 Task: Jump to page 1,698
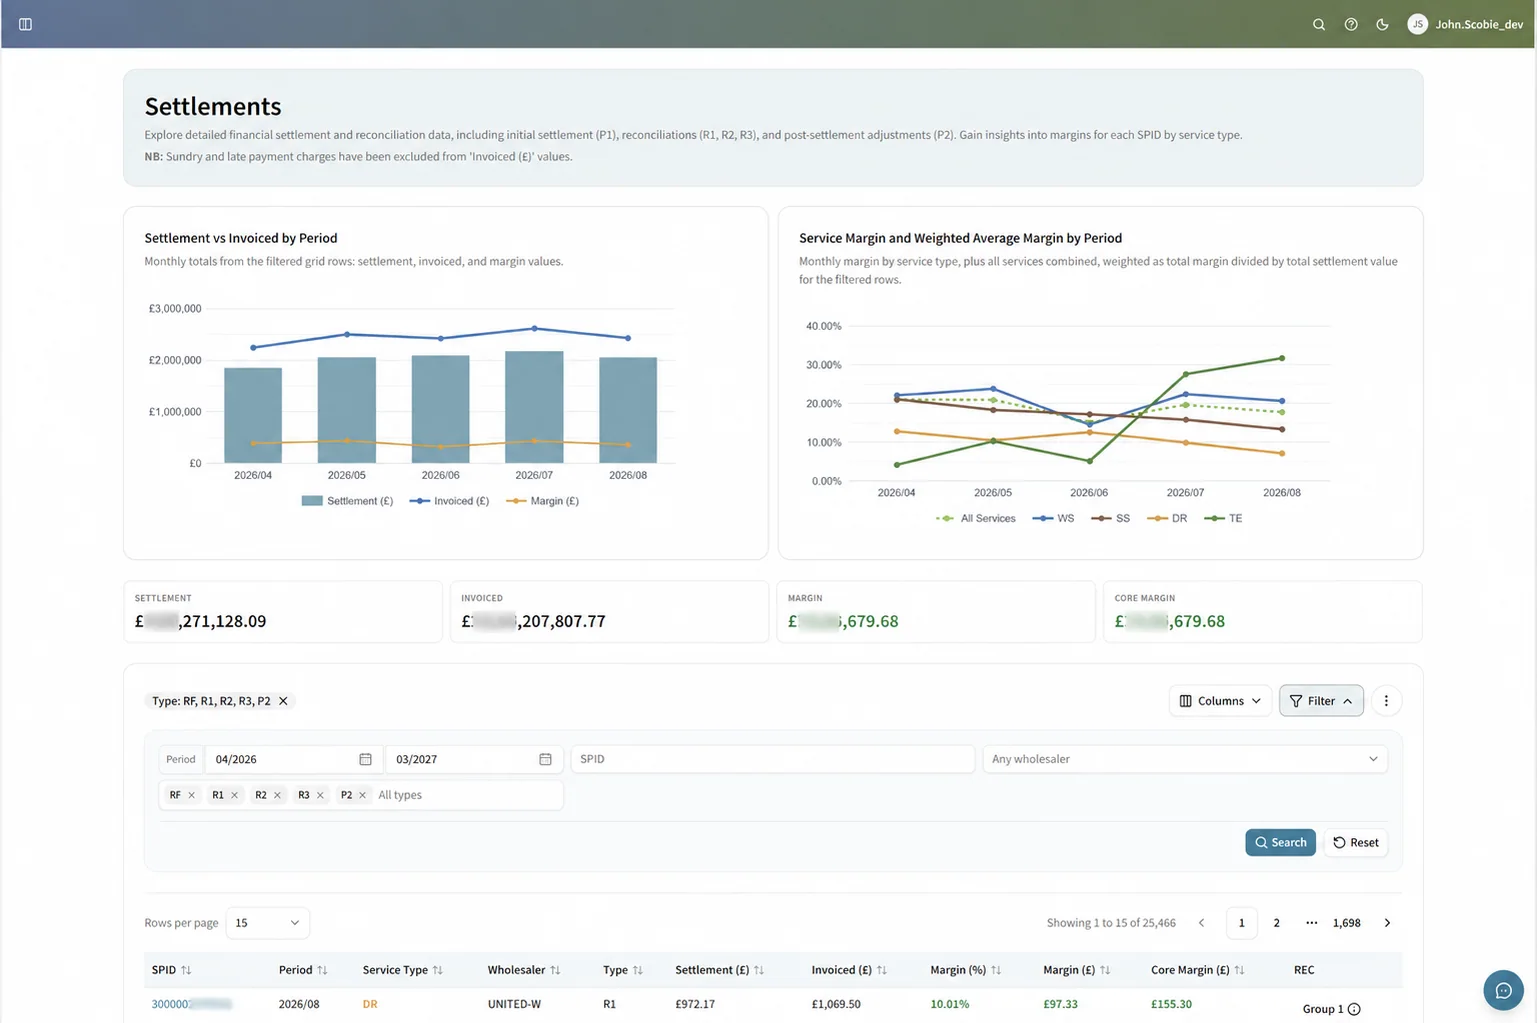point(1346,922)
